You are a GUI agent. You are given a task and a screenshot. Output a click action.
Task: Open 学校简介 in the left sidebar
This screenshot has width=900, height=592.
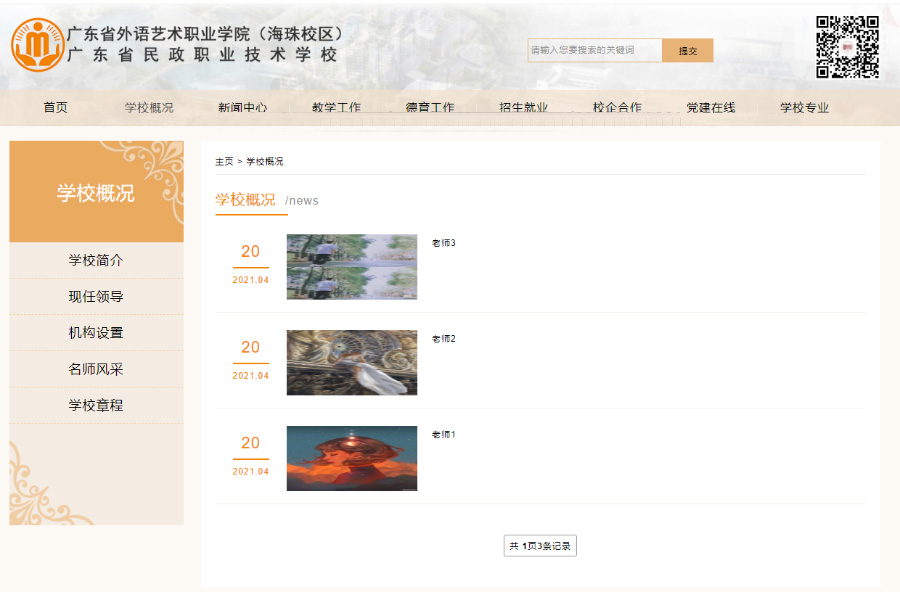pyautogui.click(x=96, y=260)
